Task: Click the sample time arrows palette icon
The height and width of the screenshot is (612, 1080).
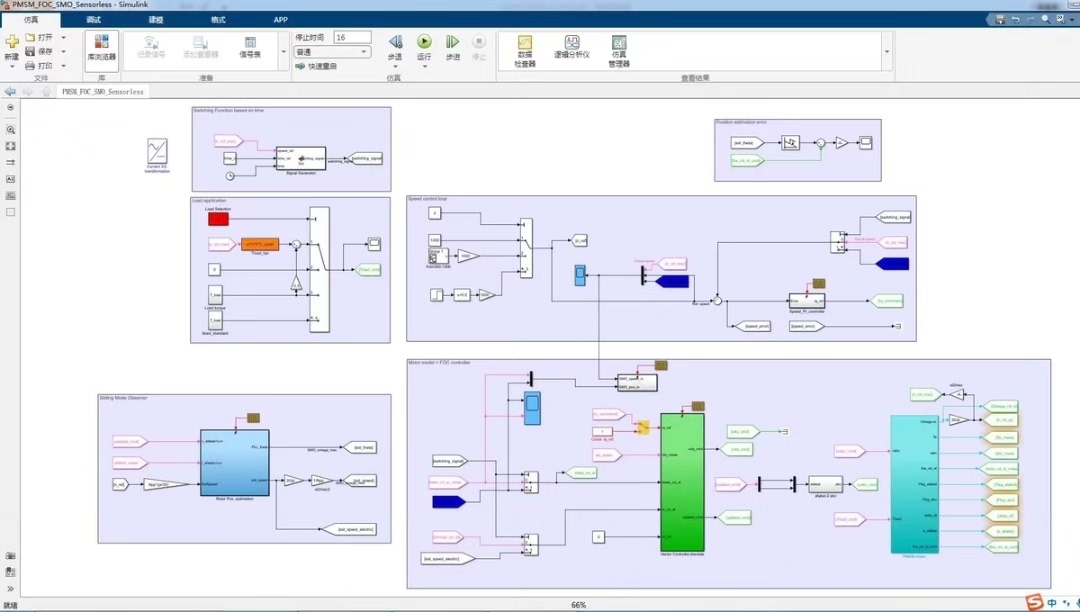Action: 10,162
